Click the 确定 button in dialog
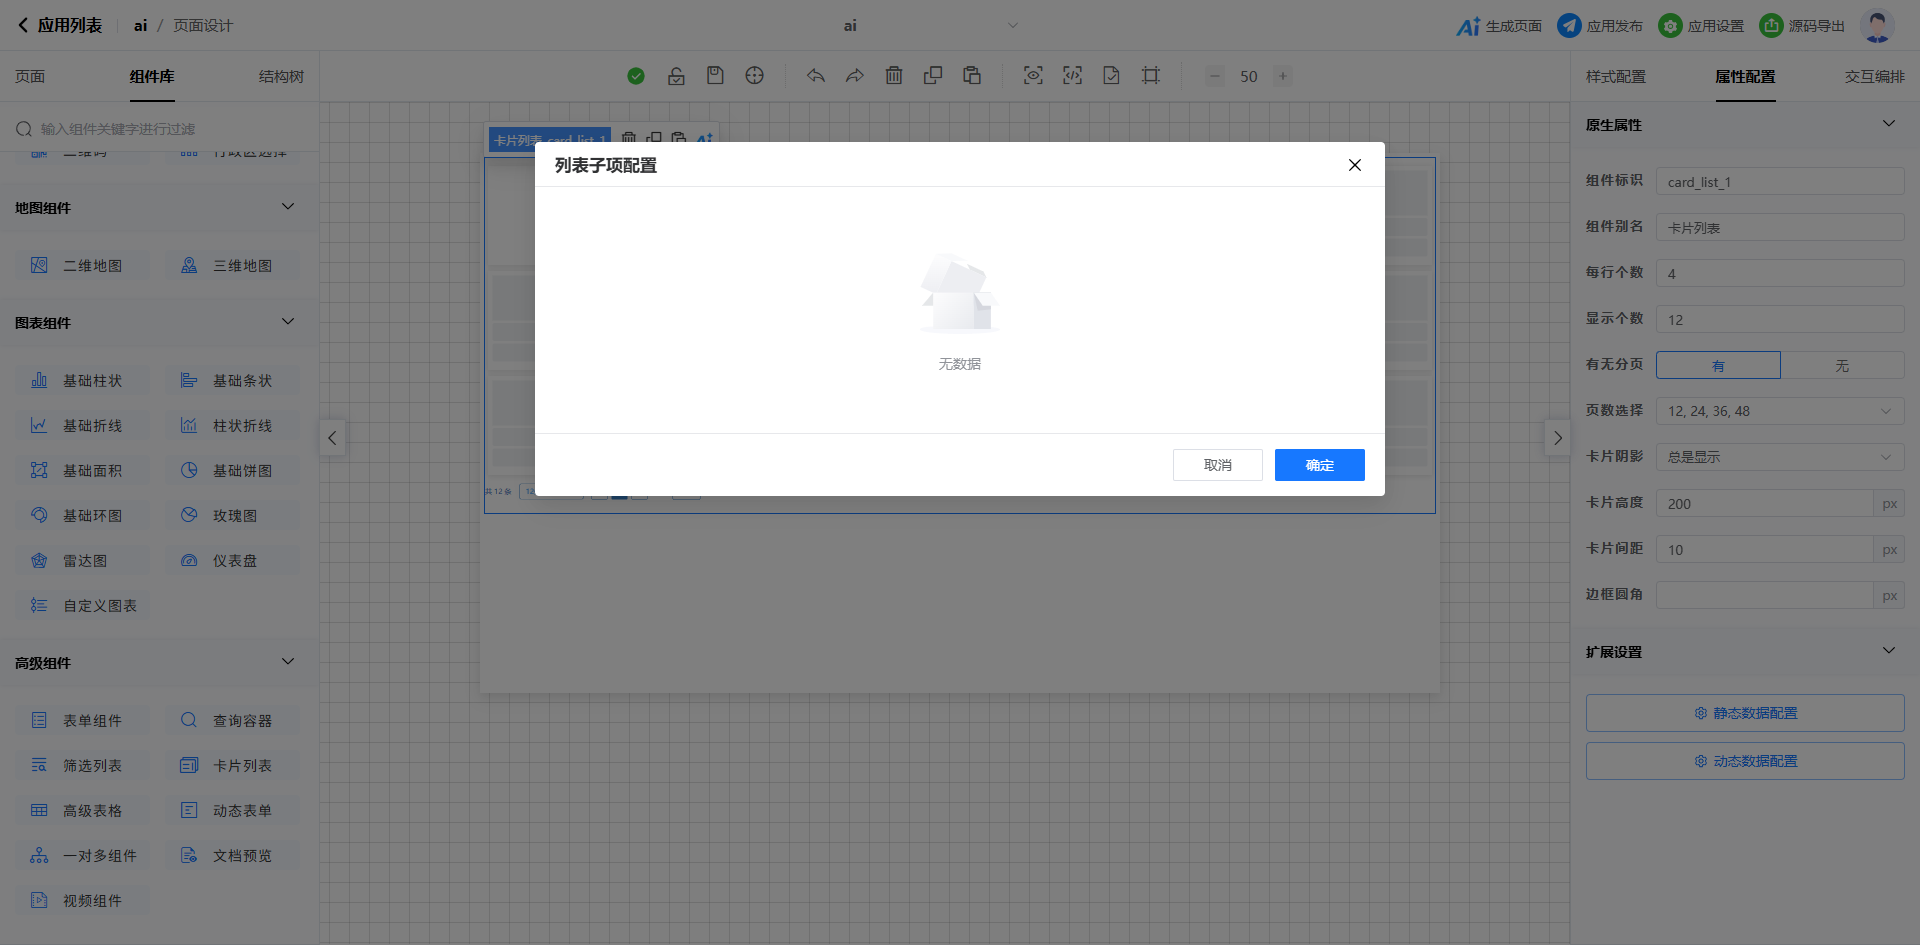Viewport: 1920px width, 945px height. pos(1319,465)
